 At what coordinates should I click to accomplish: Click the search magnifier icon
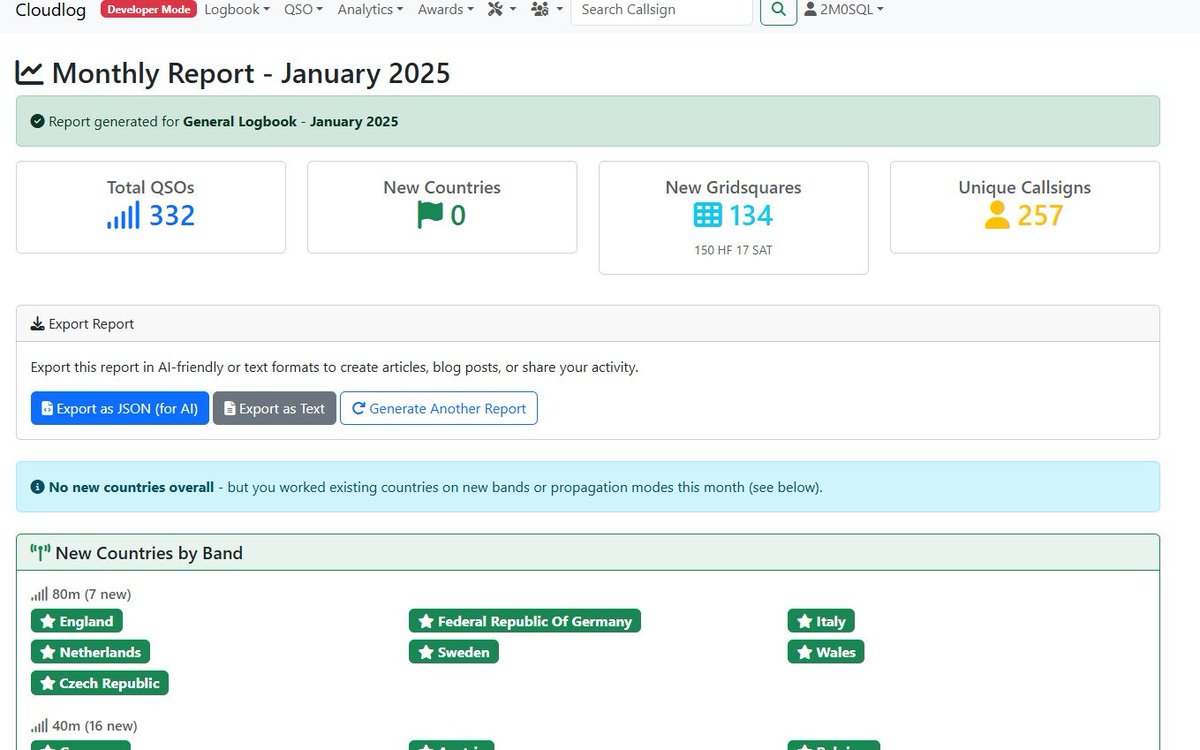tap(778, 10)
